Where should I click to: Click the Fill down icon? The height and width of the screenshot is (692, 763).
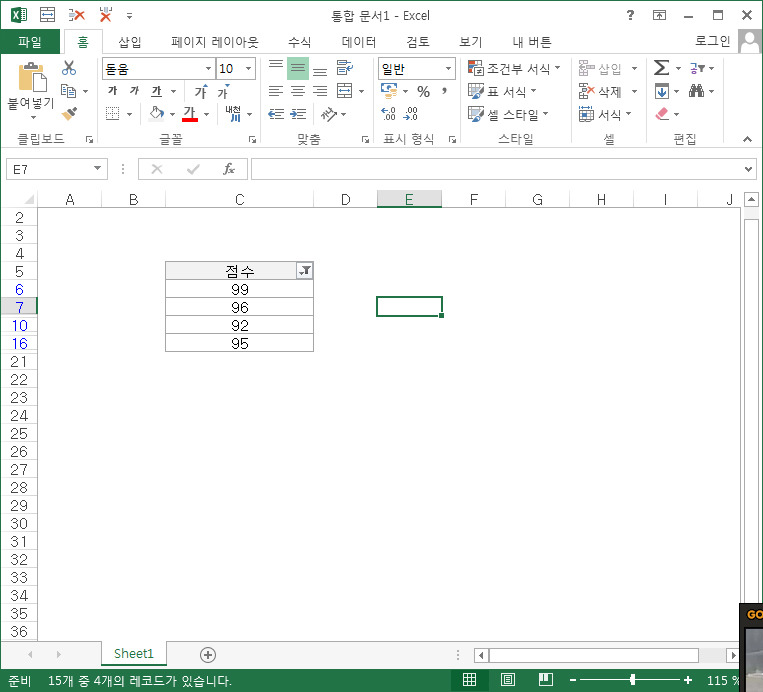click(662, 91)
